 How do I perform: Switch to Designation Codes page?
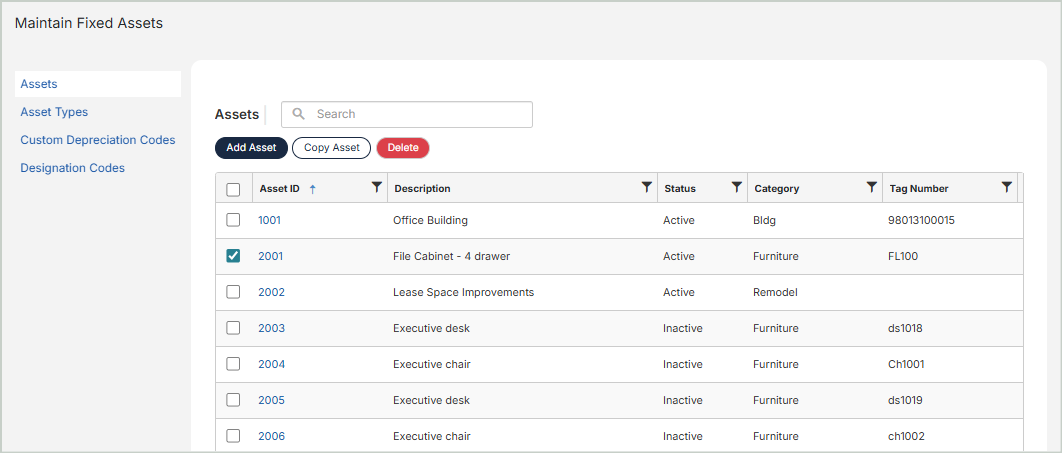pyautogui.click(x=72, y=168)
